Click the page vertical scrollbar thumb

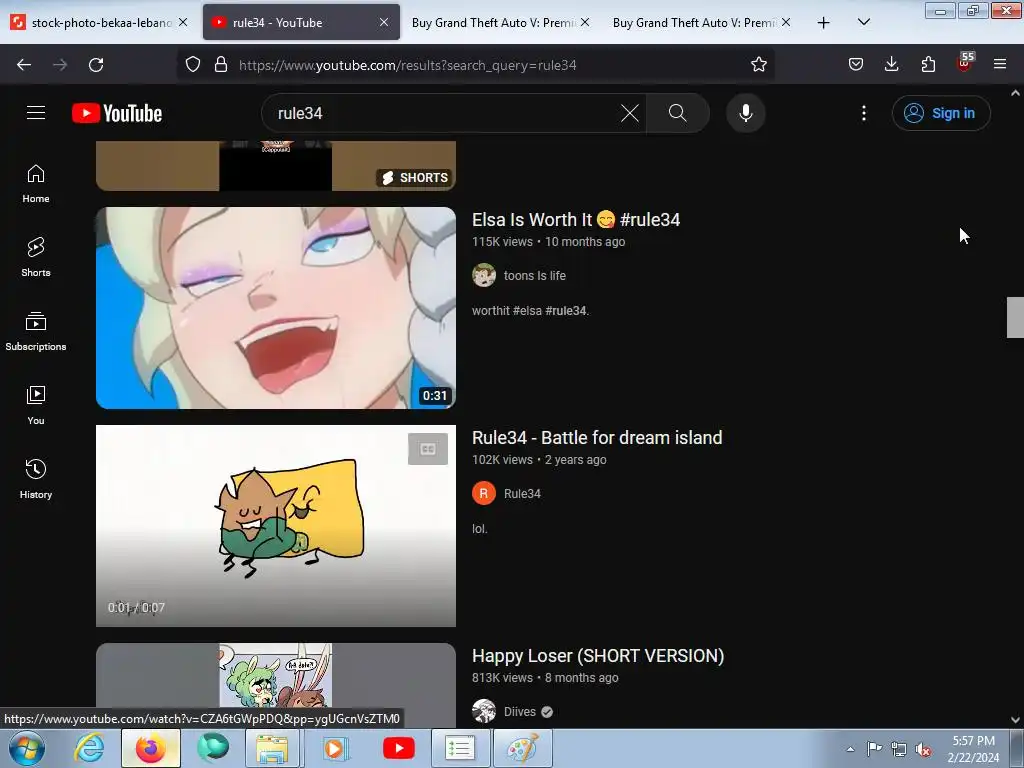tap(1015, 317)
